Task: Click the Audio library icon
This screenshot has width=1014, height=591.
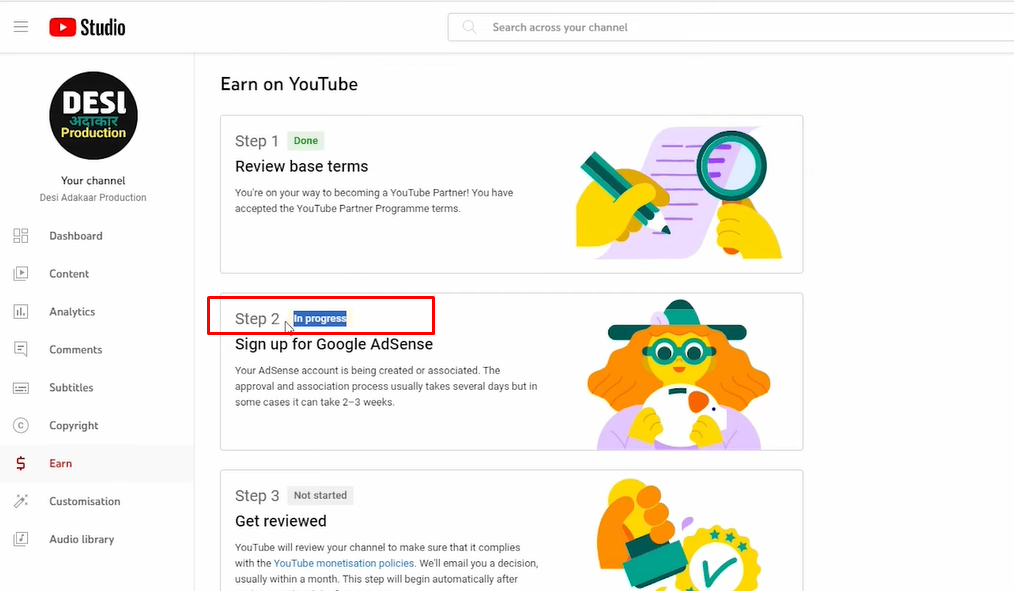Action: (x=20, y=540)
